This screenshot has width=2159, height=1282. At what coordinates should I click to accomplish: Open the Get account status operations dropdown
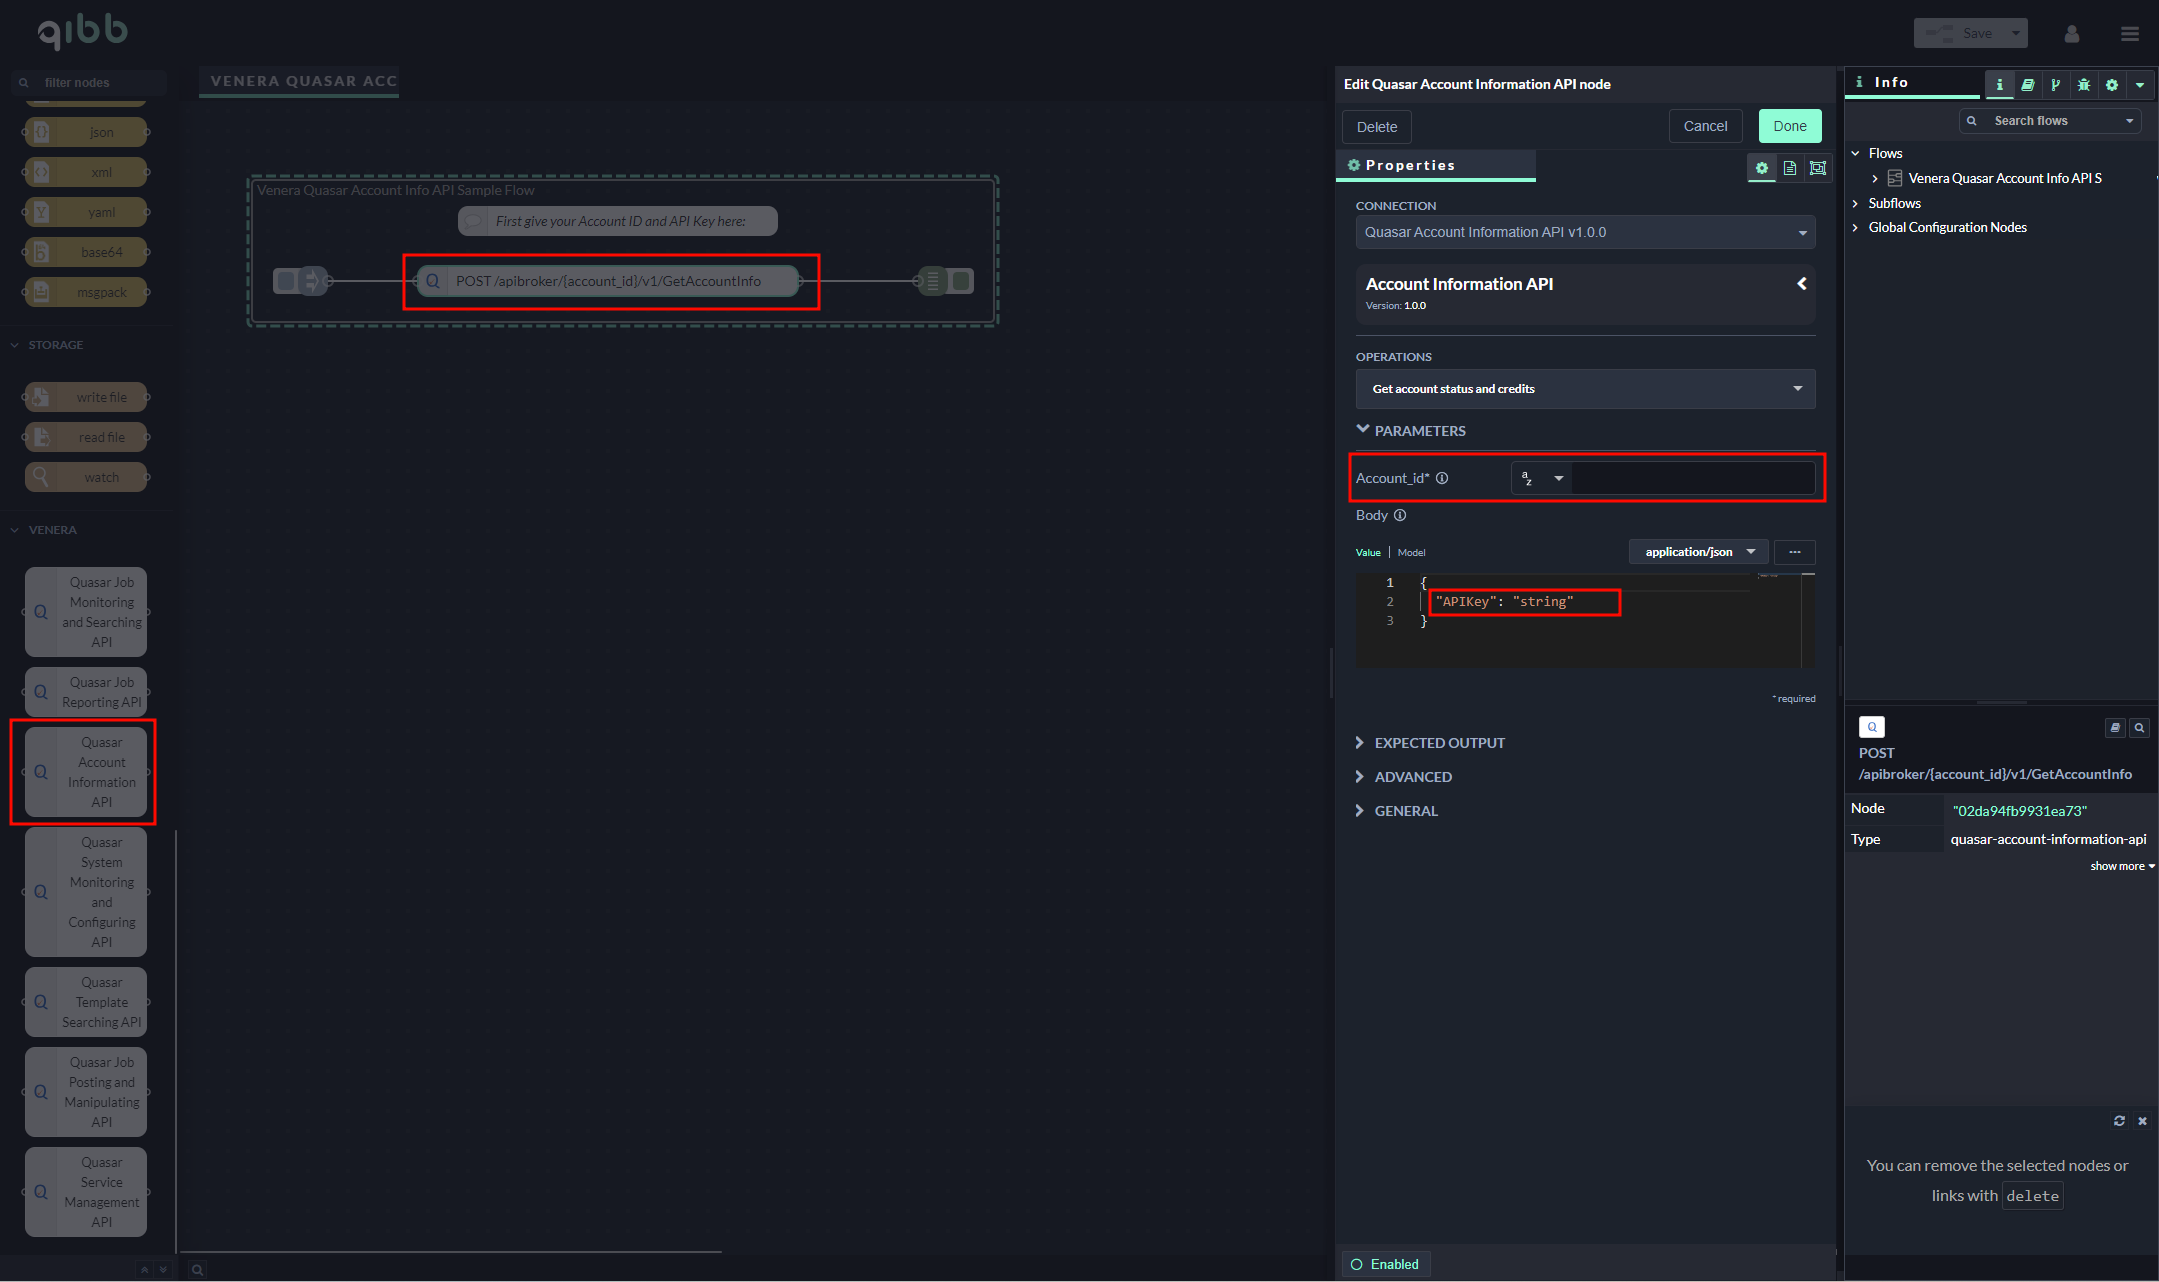(1585, 389)
